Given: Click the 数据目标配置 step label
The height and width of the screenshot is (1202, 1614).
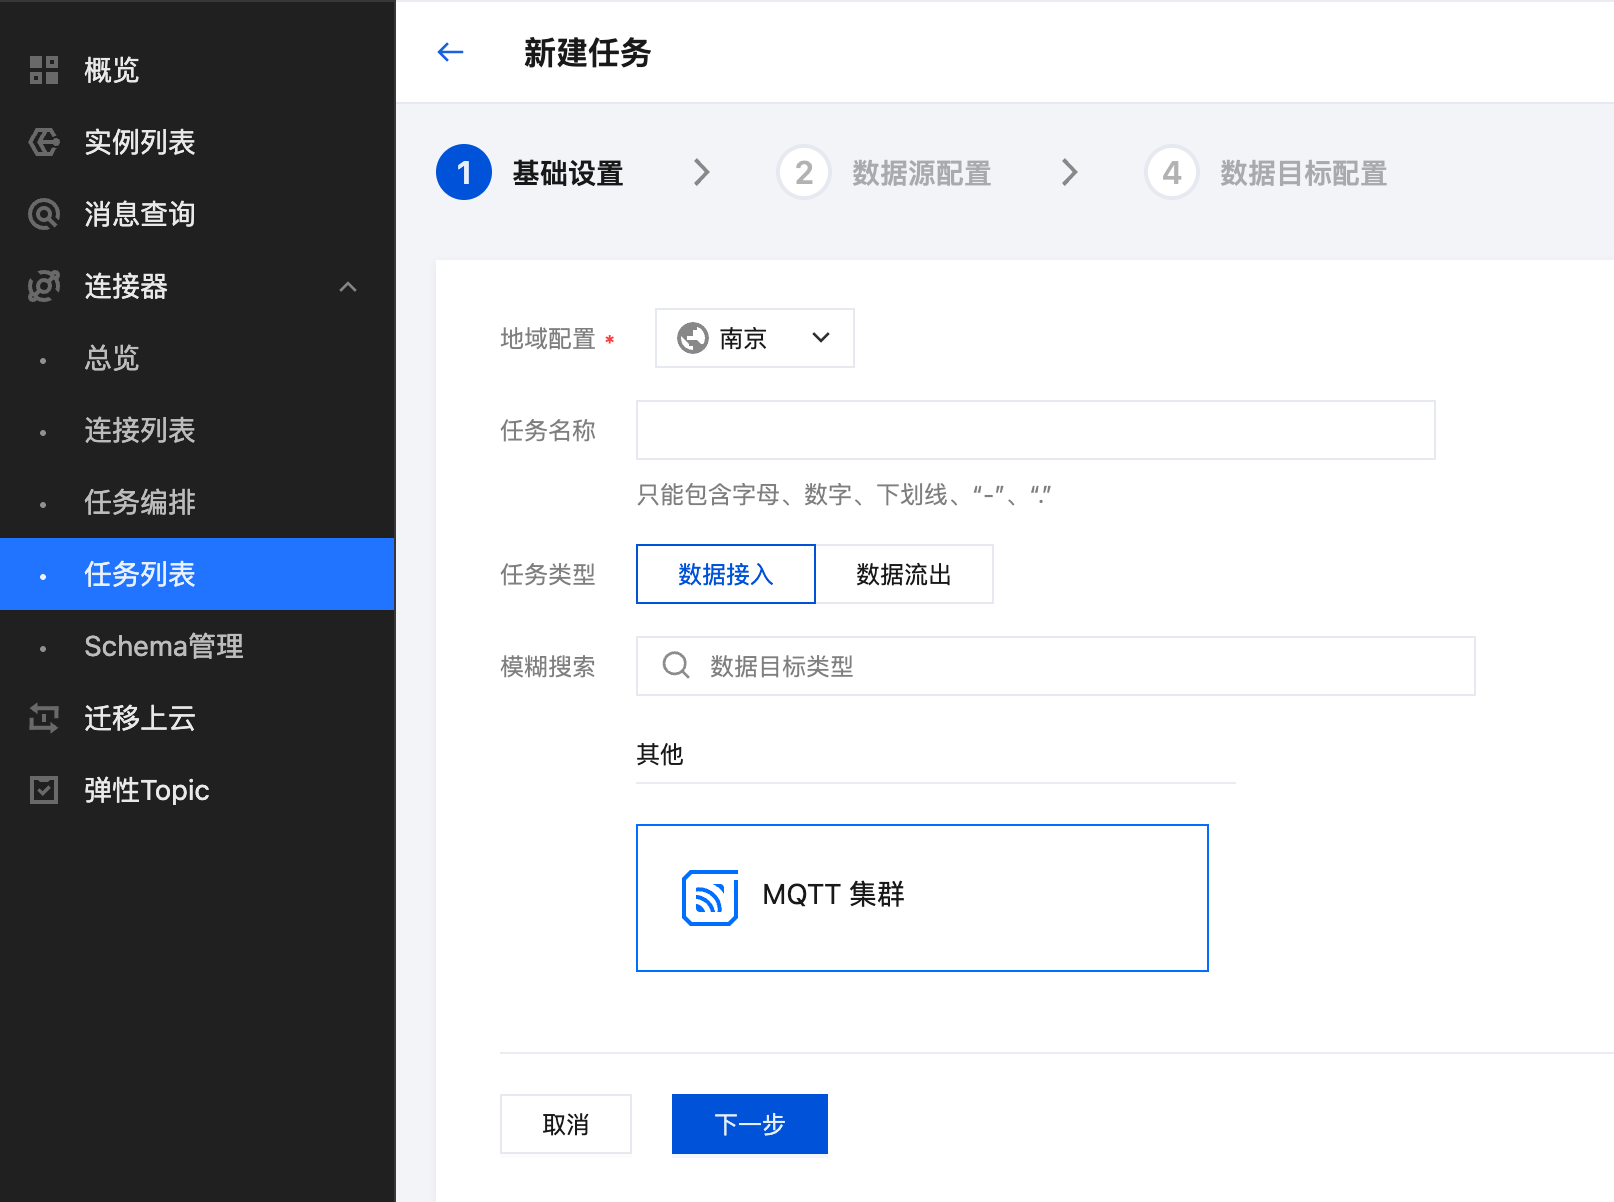Looking at the screenshot, I should (1303, 173).
